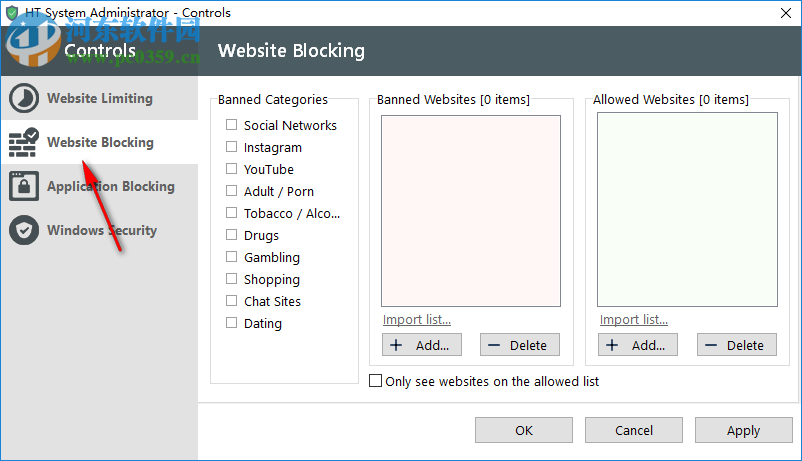Check the YouTube category checkbox
Screen dimensions: 802x461
(232, 169)
